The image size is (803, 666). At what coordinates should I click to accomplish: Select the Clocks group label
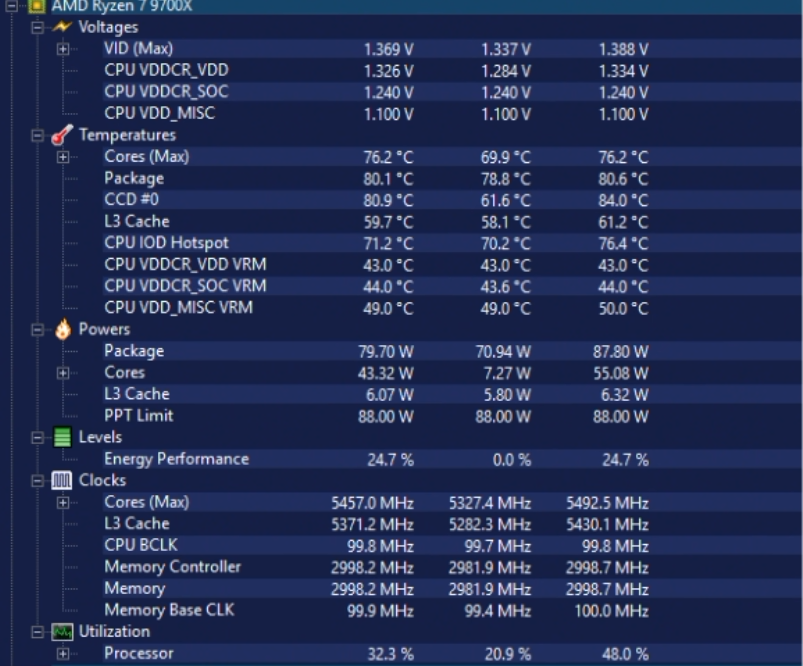tap(102, 481)
